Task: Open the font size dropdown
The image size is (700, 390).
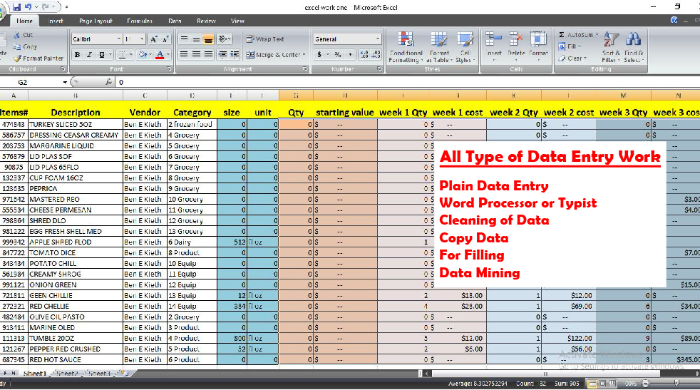Action: click(x=142, y=39)
